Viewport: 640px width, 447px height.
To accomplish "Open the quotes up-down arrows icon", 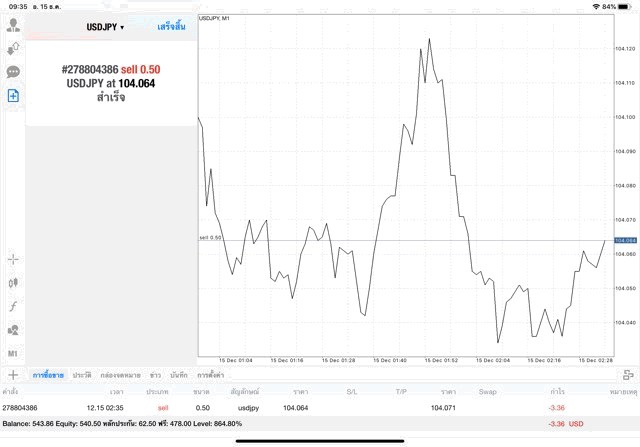I will (x=13, y=49).
